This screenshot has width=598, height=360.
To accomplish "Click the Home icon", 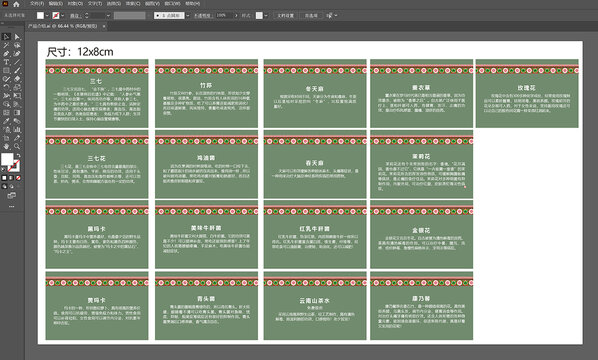I will 16,4.
